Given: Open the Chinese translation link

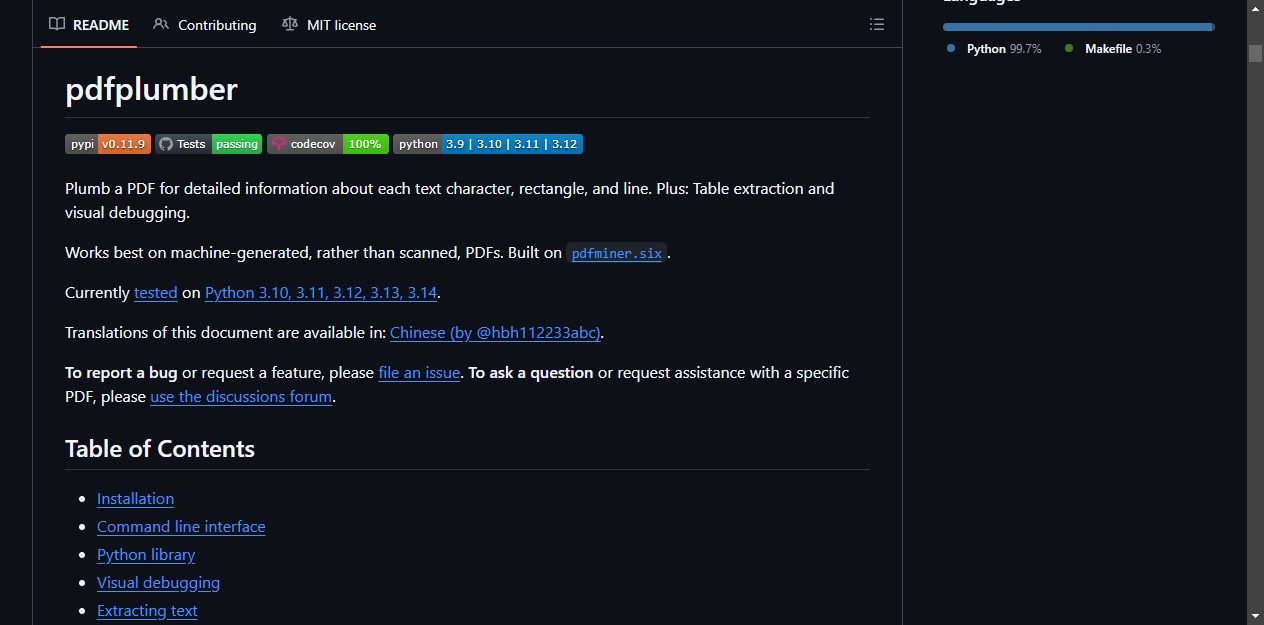Looking at the screenshot, I should [495, 333].
